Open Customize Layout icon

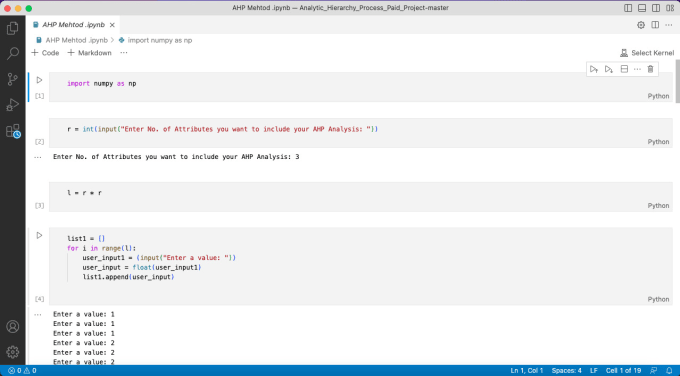click(670, 8)
